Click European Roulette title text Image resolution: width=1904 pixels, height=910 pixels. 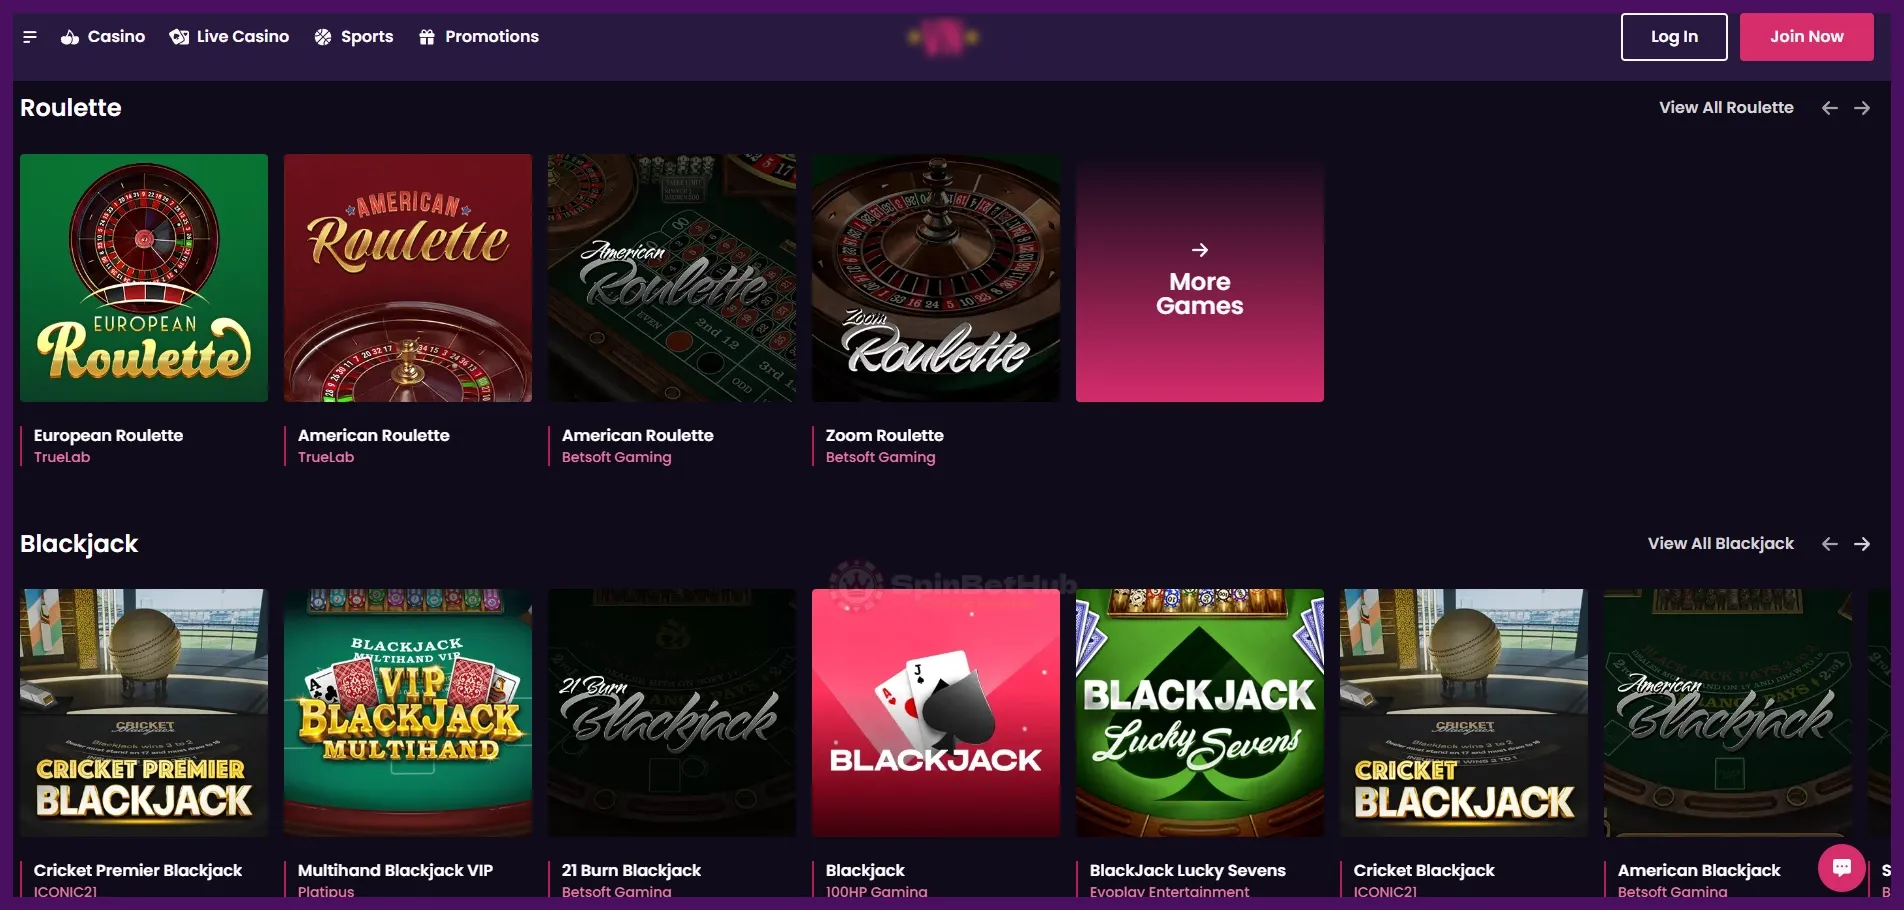109,435
